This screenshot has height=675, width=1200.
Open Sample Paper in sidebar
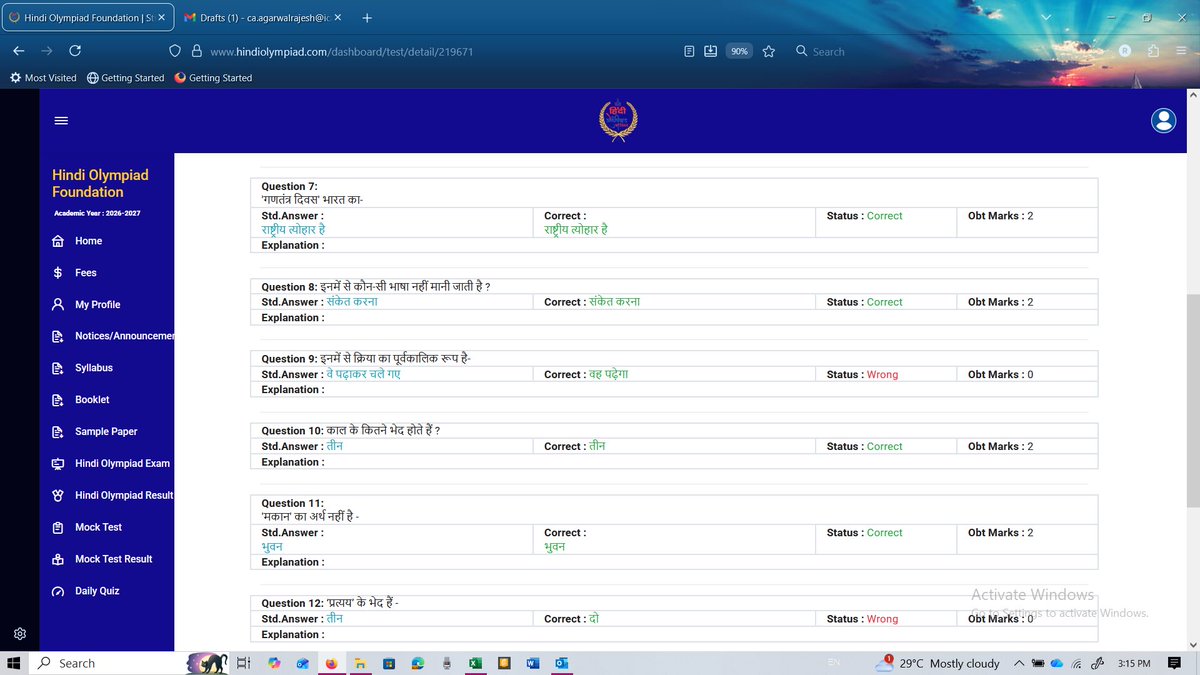coord(105,432)
